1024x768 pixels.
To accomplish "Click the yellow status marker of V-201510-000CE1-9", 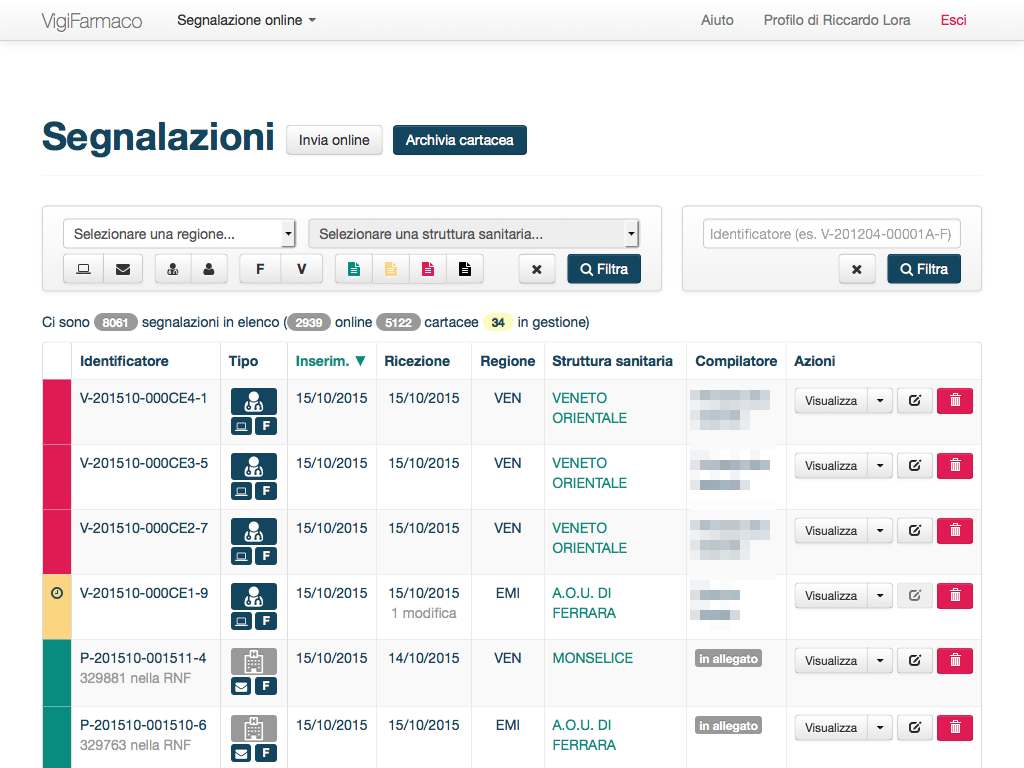I will [x=57, y=607].
